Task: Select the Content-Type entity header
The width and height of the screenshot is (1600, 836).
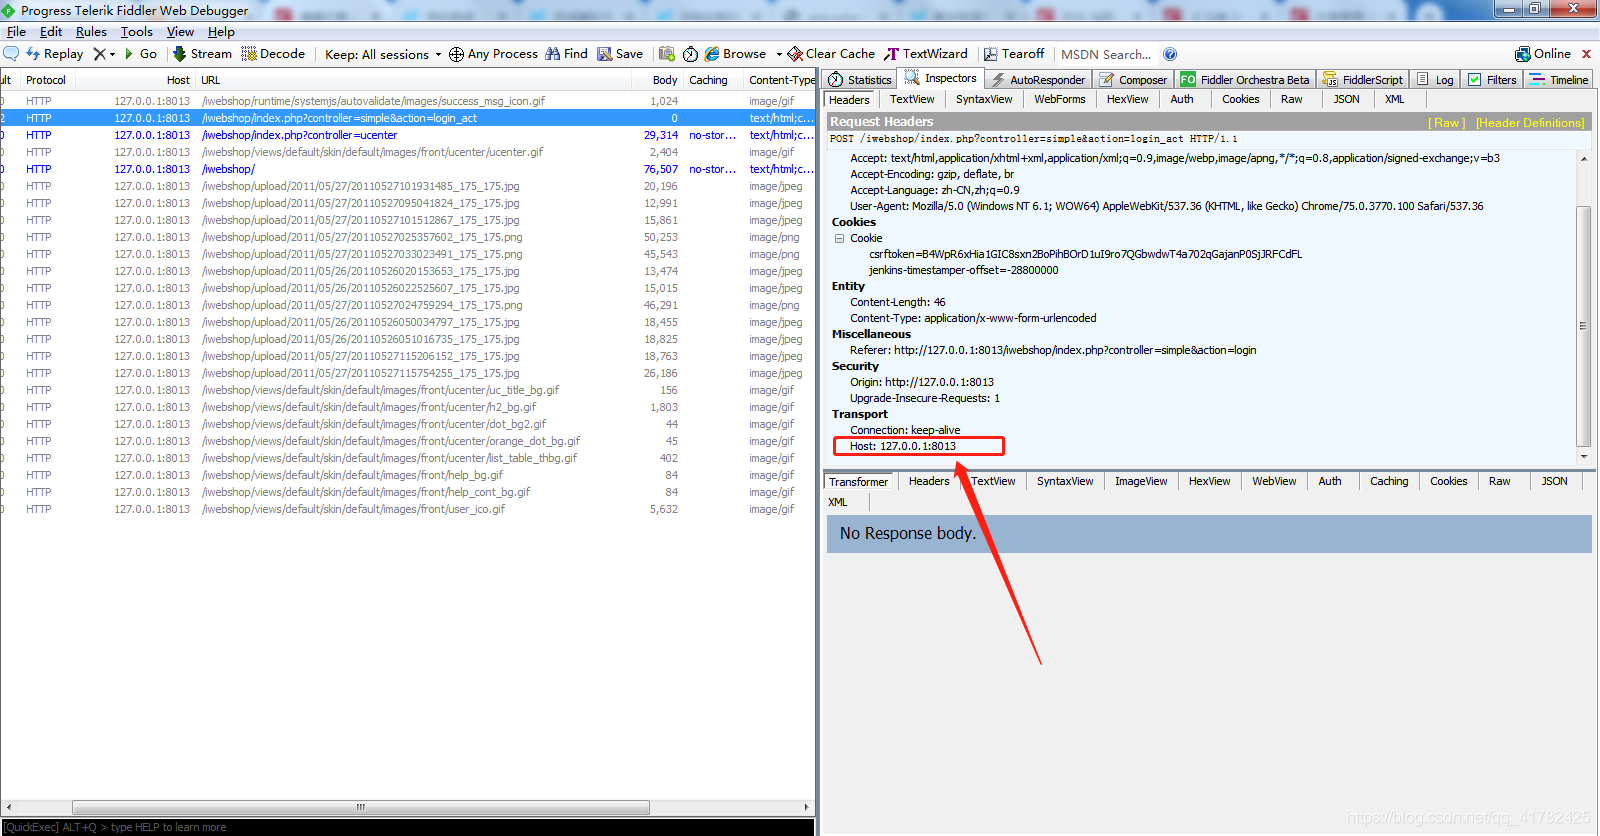Action: [973, 318]
